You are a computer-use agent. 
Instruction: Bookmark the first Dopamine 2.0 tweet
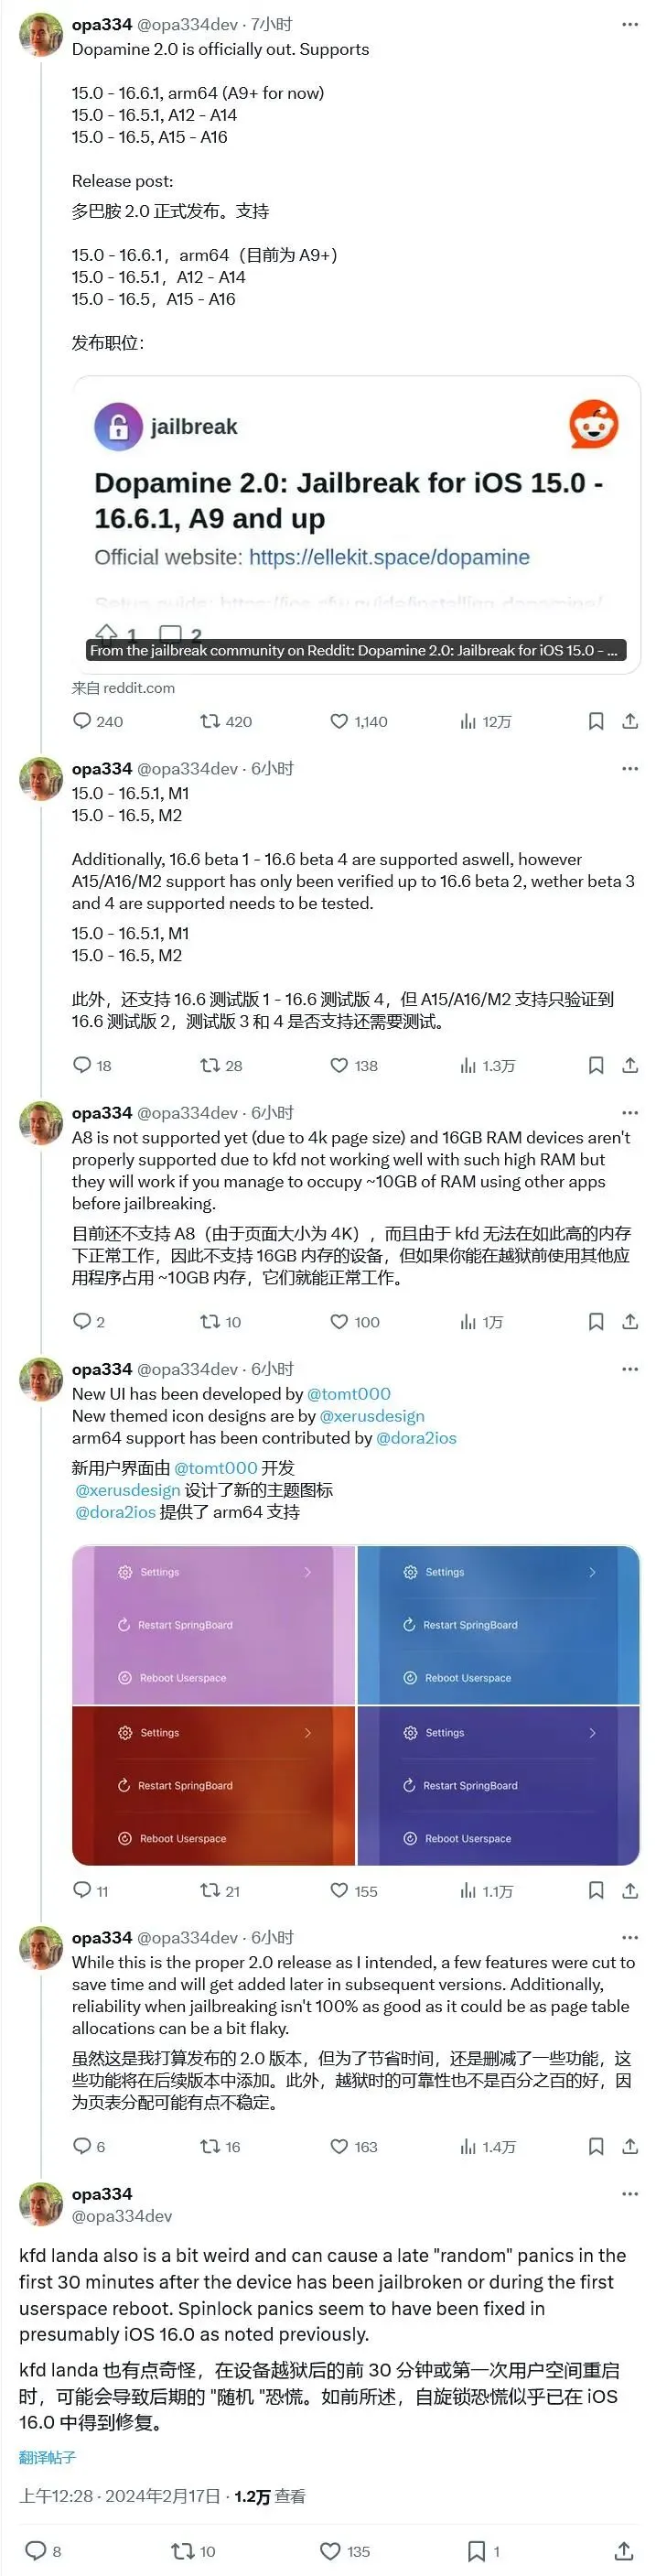[596, 721]
